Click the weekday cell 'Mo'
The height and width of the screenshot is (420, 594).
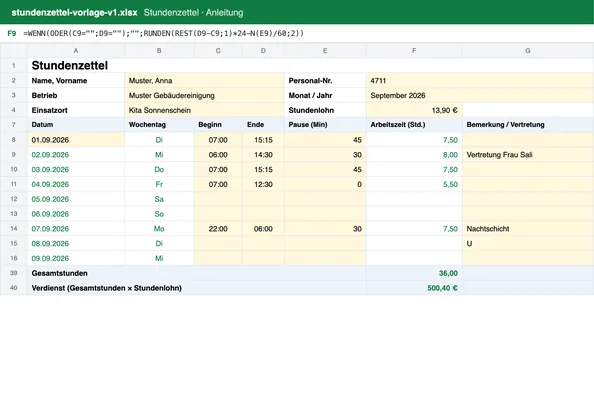[159, 229]
